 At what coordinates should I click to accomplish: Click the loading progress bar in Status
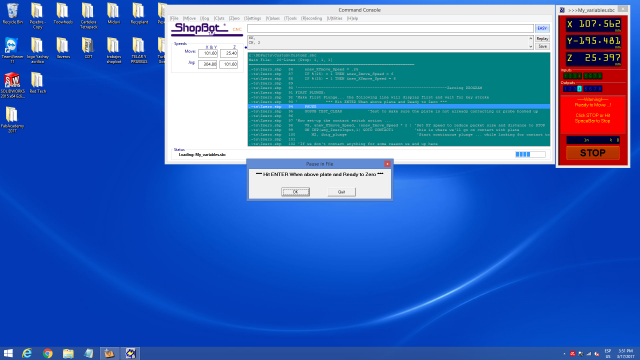pos(530,154)
